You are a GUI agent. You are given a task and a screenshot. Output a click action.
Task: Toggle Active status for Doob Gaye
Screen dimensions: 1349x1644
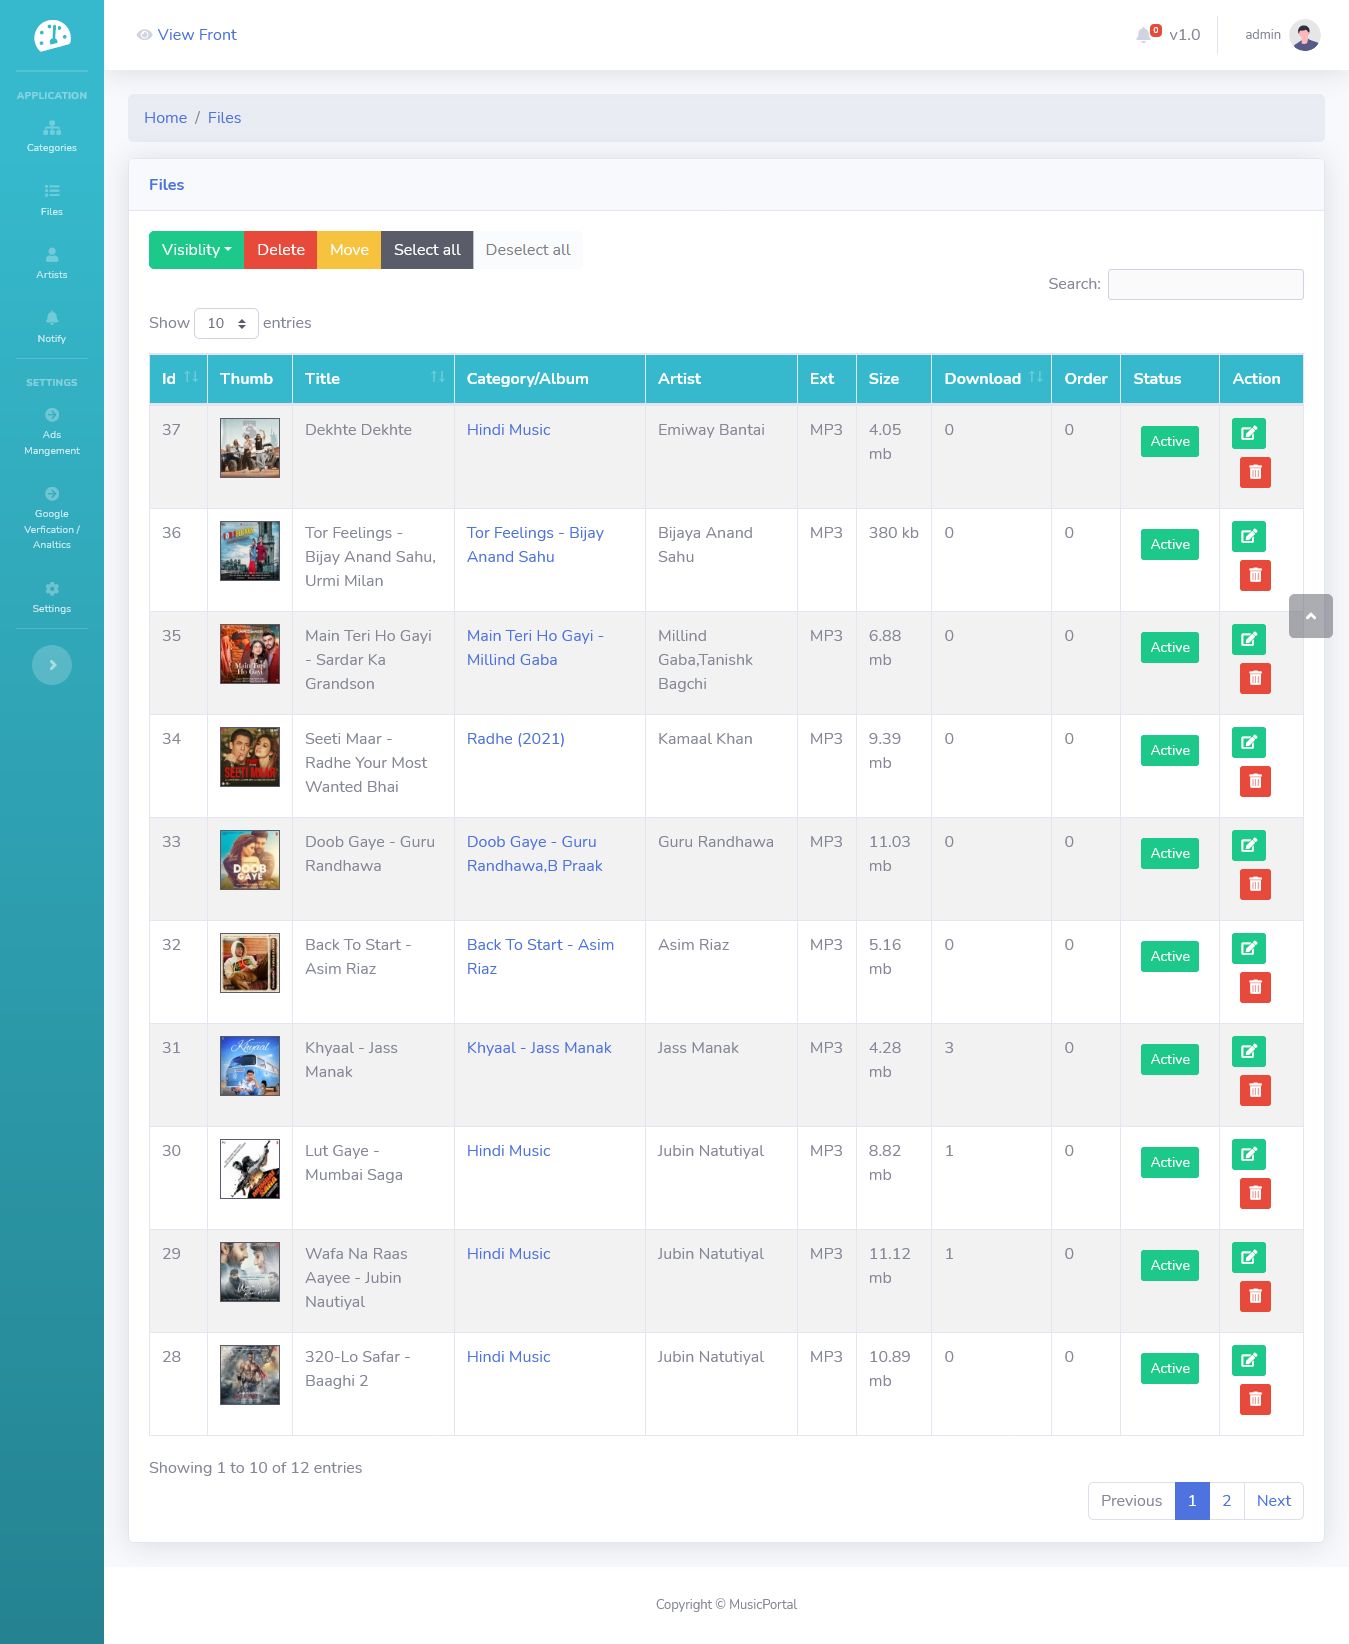1170,853
